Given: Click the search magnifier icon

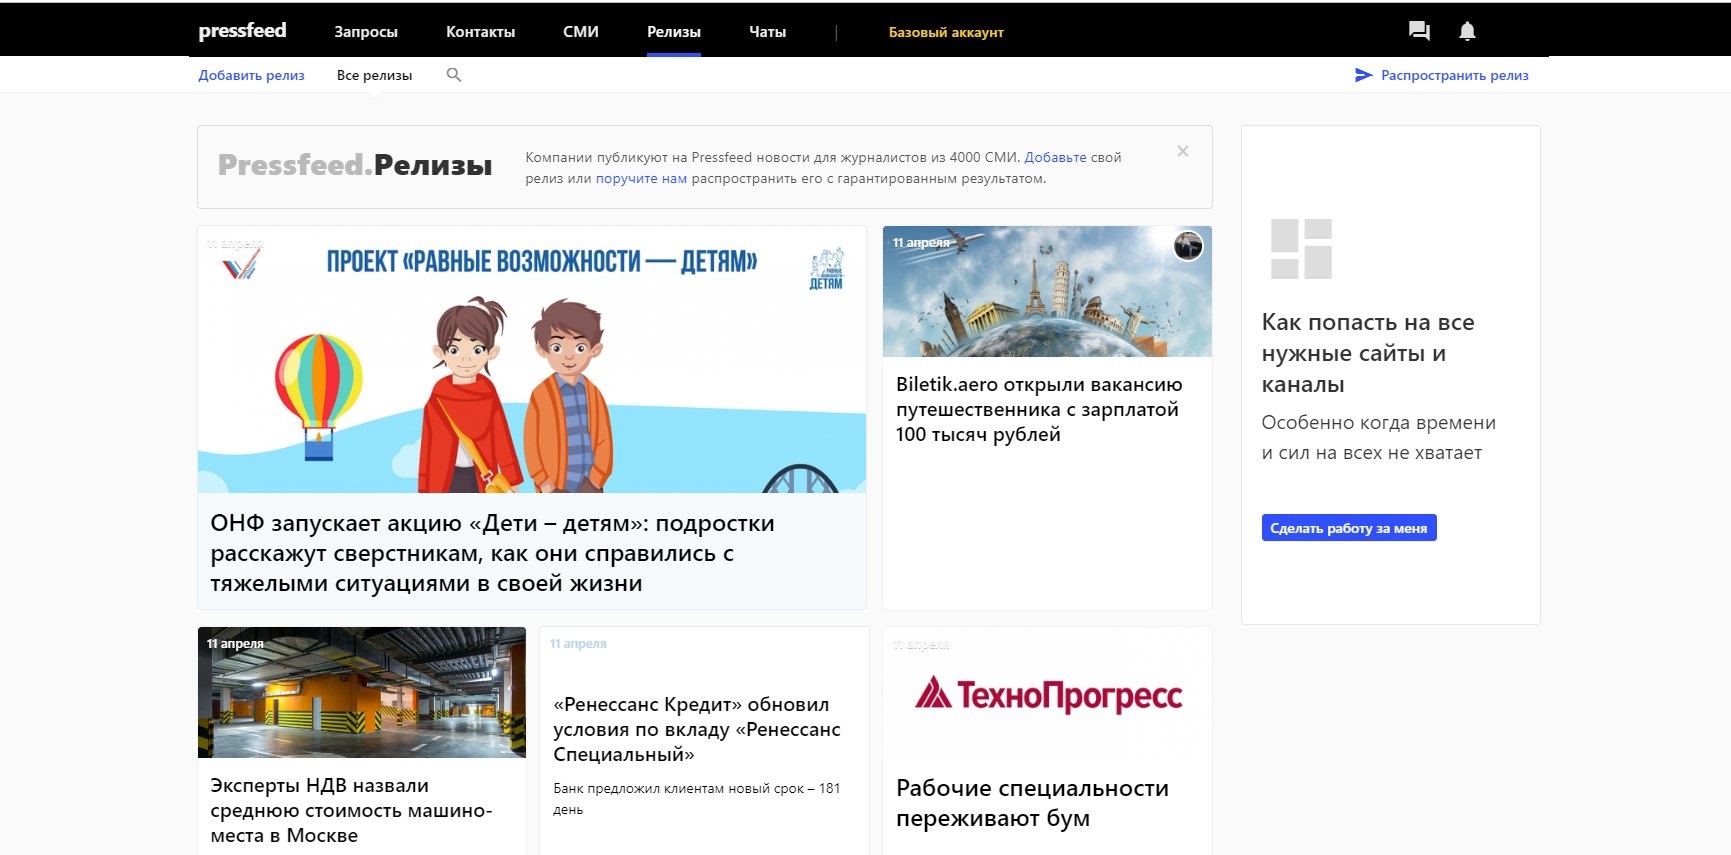Looking at the screenshot, I should pyautogui.click(x=453, y=75).
